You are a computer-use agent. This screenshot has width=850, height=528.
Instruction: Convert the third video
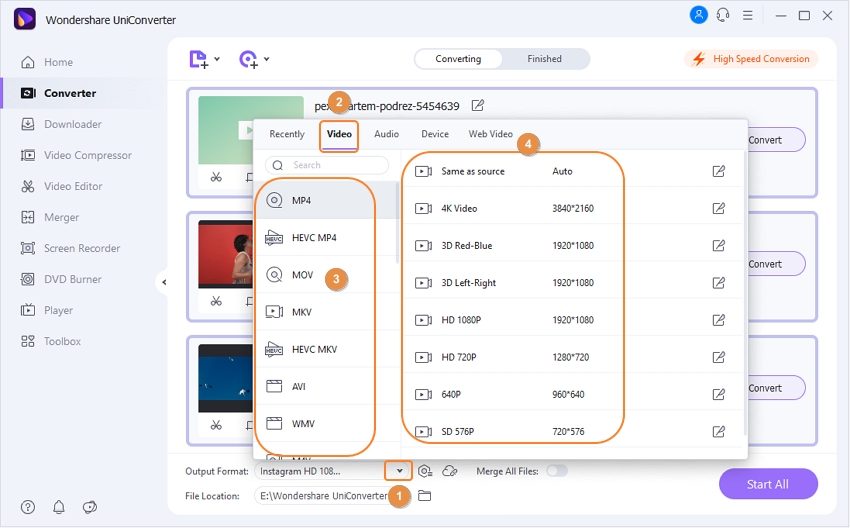(776, 388)
